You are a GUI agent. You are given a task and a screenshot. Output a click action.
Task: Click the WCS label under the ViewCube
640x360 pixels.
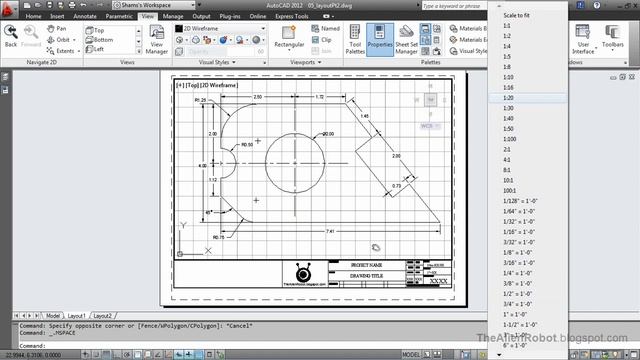pyautogui.click(x=429, y=126)
